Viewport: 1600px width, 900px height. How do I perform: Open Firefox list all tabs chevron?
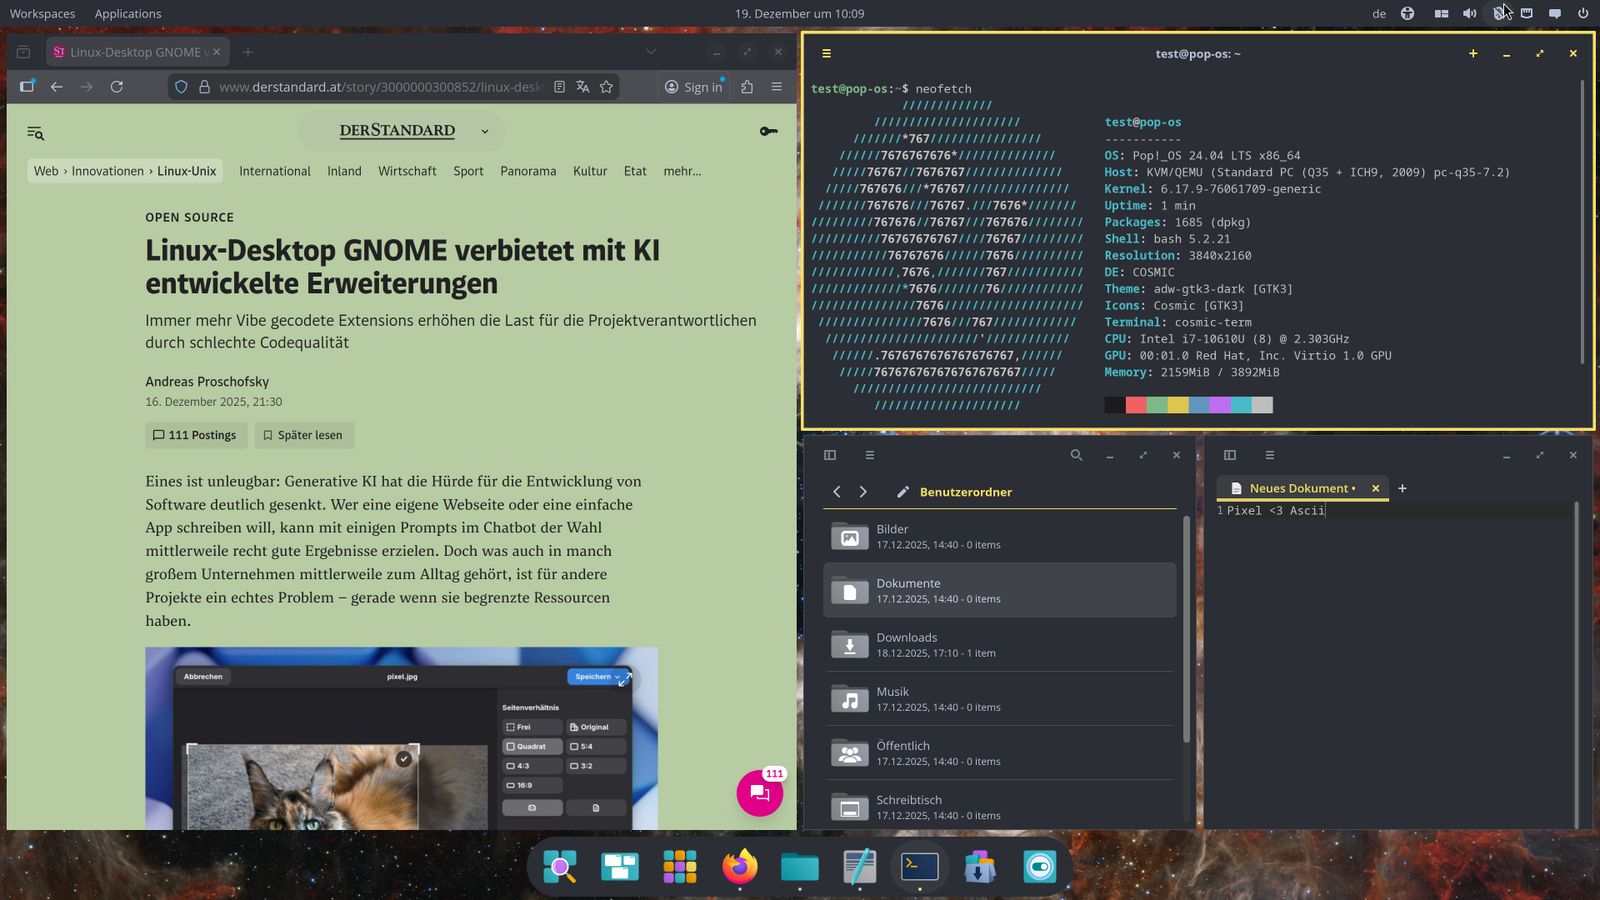pos(651,52)
